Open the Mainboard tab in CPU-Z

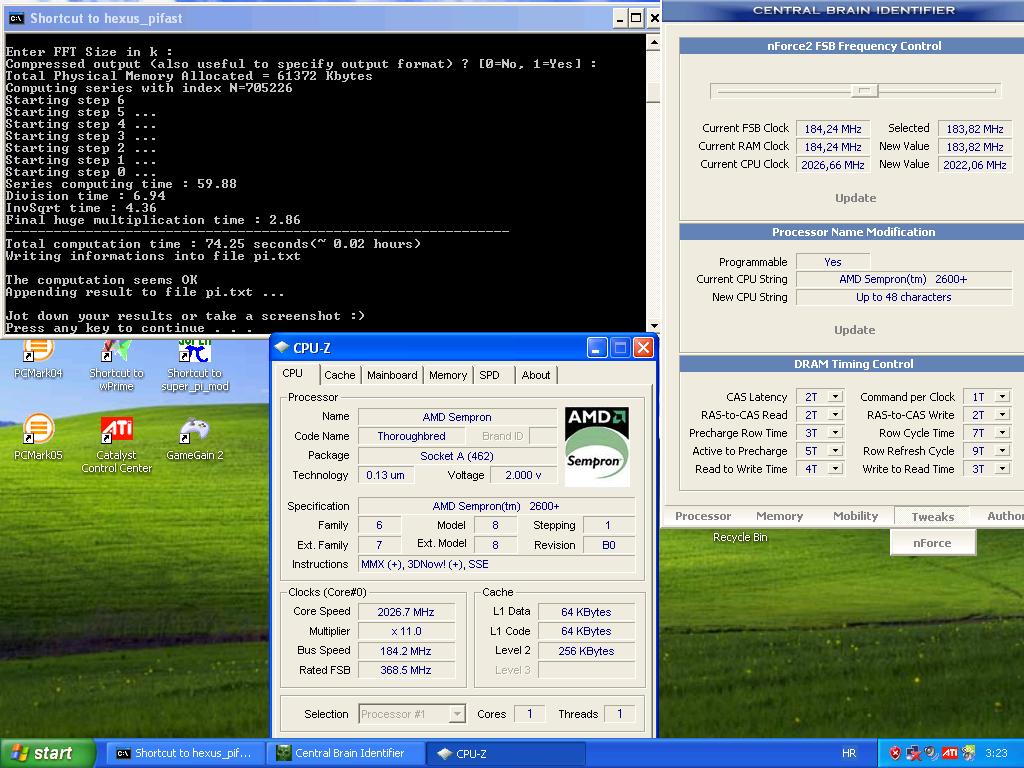392,375
